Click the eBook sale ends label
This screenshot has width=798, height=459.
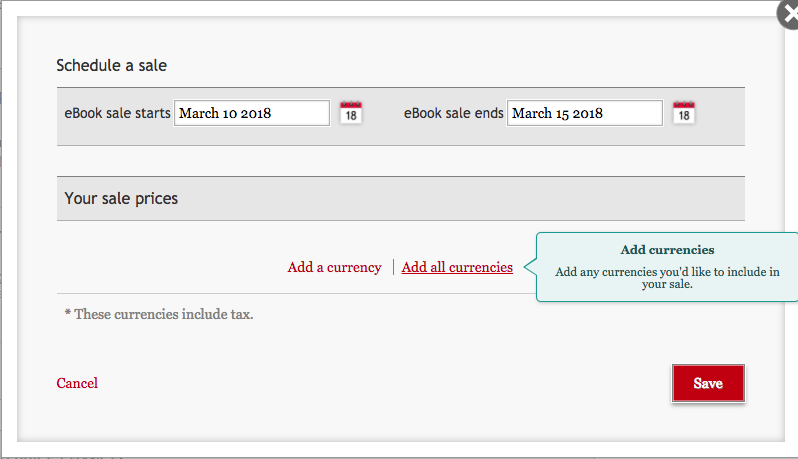click(x=453, y=114)
